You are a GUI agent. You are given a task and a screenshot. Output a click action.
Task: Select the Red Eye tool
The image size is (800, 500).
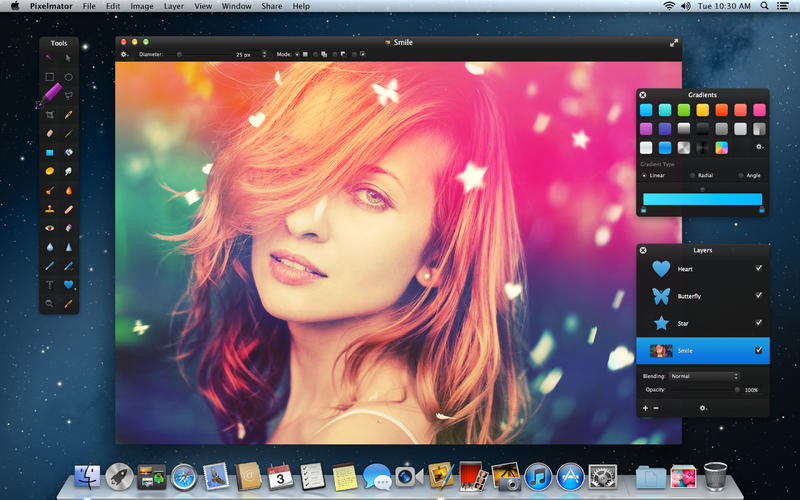click(x=49, y=228)
